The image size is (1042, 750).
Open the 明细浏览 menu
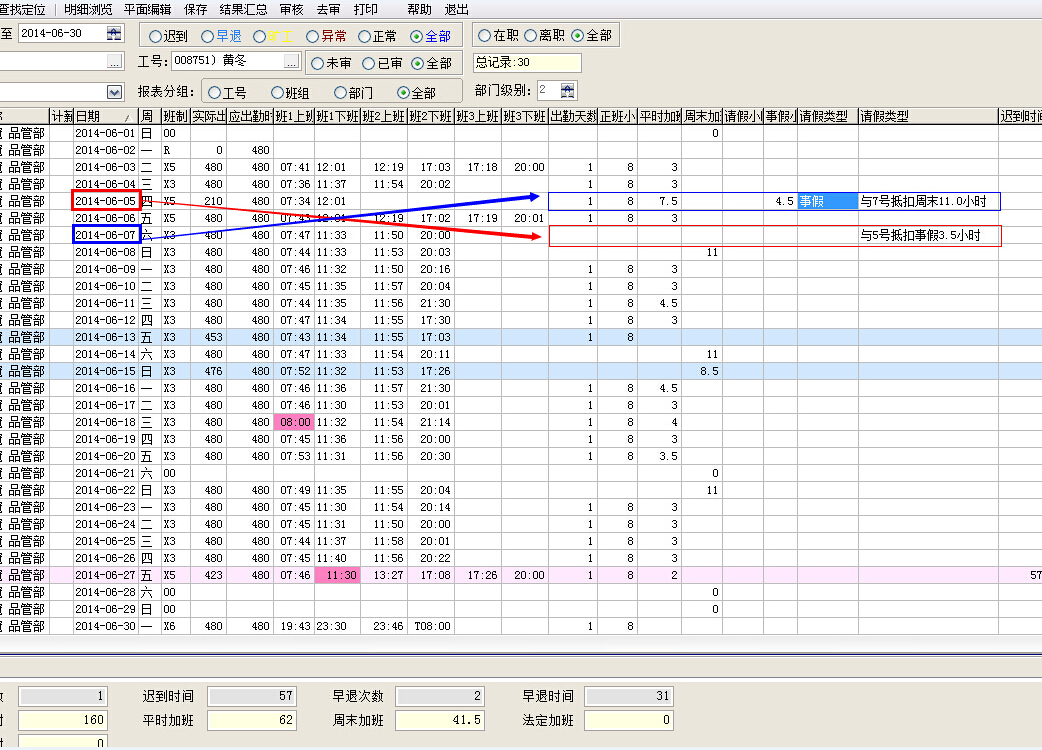[x=88, y=9]
